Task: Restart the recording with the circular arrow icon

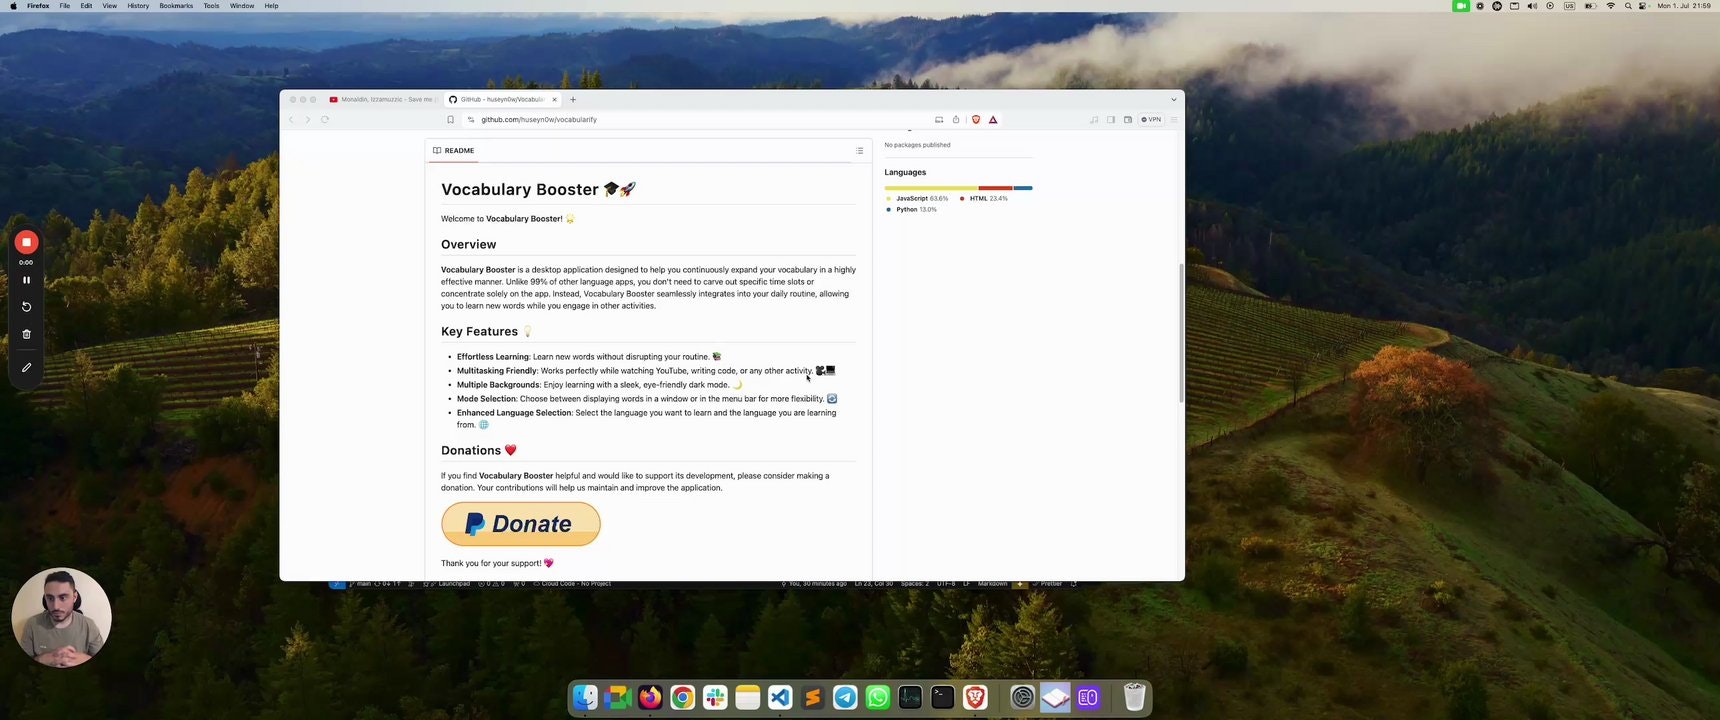Action: click(x=26, y=307)
